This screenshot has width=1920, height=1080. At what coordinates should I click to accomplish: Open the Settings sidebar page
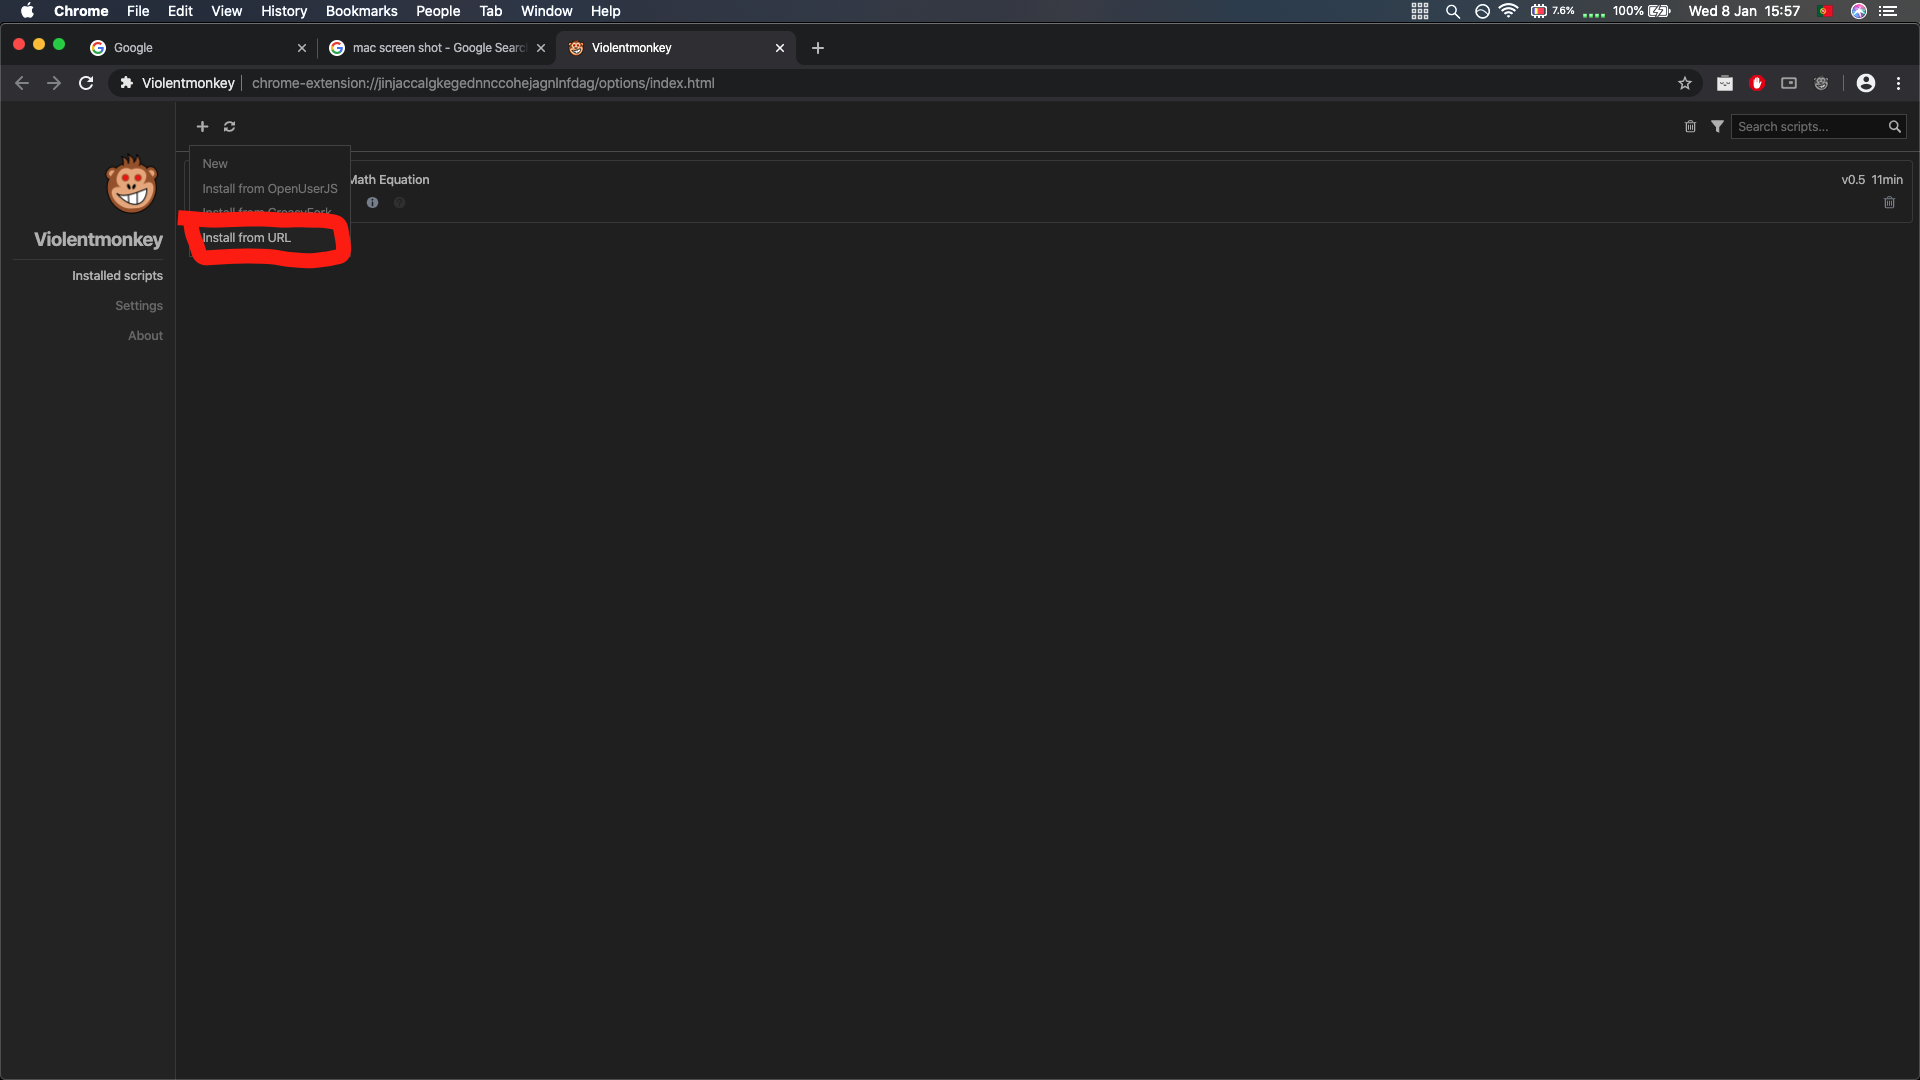[x=139, y=306]
